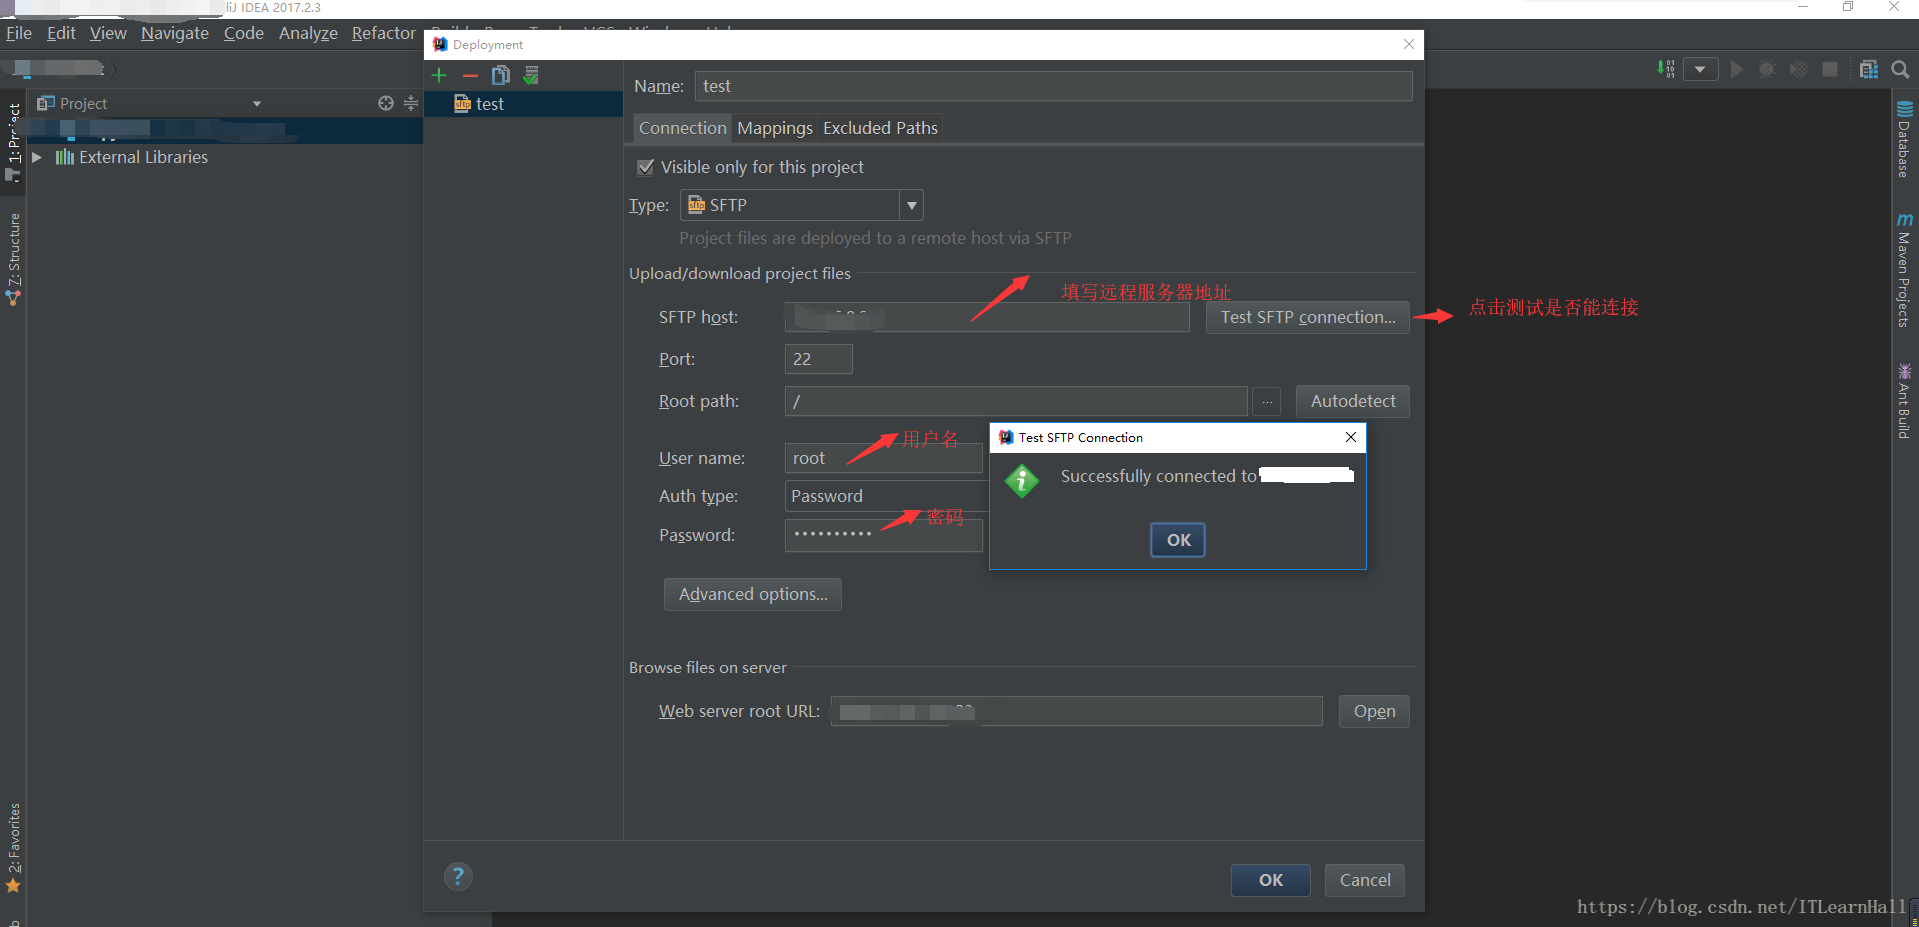This screenshot has height=927, width=1919.
Task: Click scroll from source target icon
Action: click(x=386, y=103)
